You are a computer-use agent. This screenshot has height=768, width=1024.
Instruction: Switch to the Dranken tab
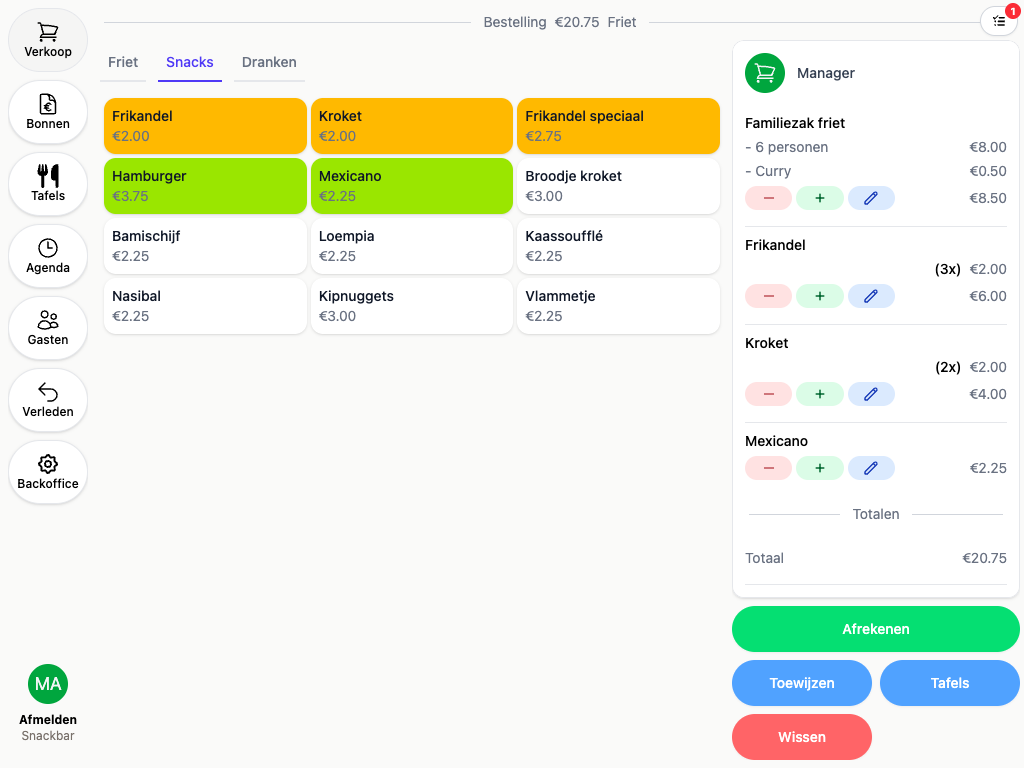pos(269,63)
